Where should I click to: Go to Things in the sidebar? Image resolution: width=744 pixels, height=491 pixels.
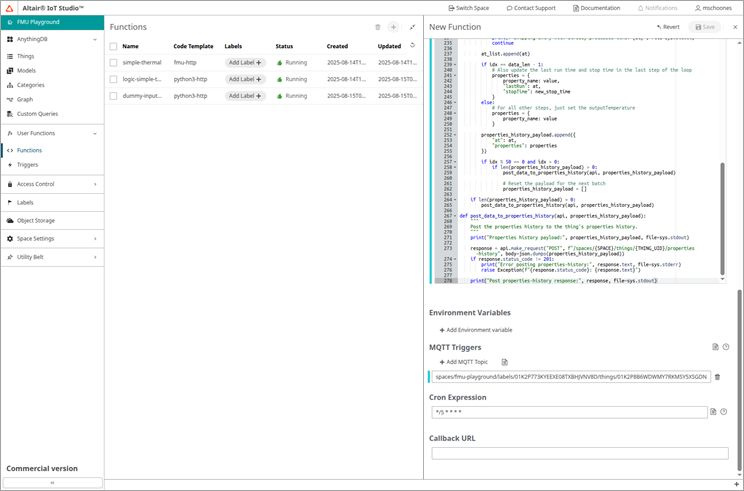coord(25,56)
